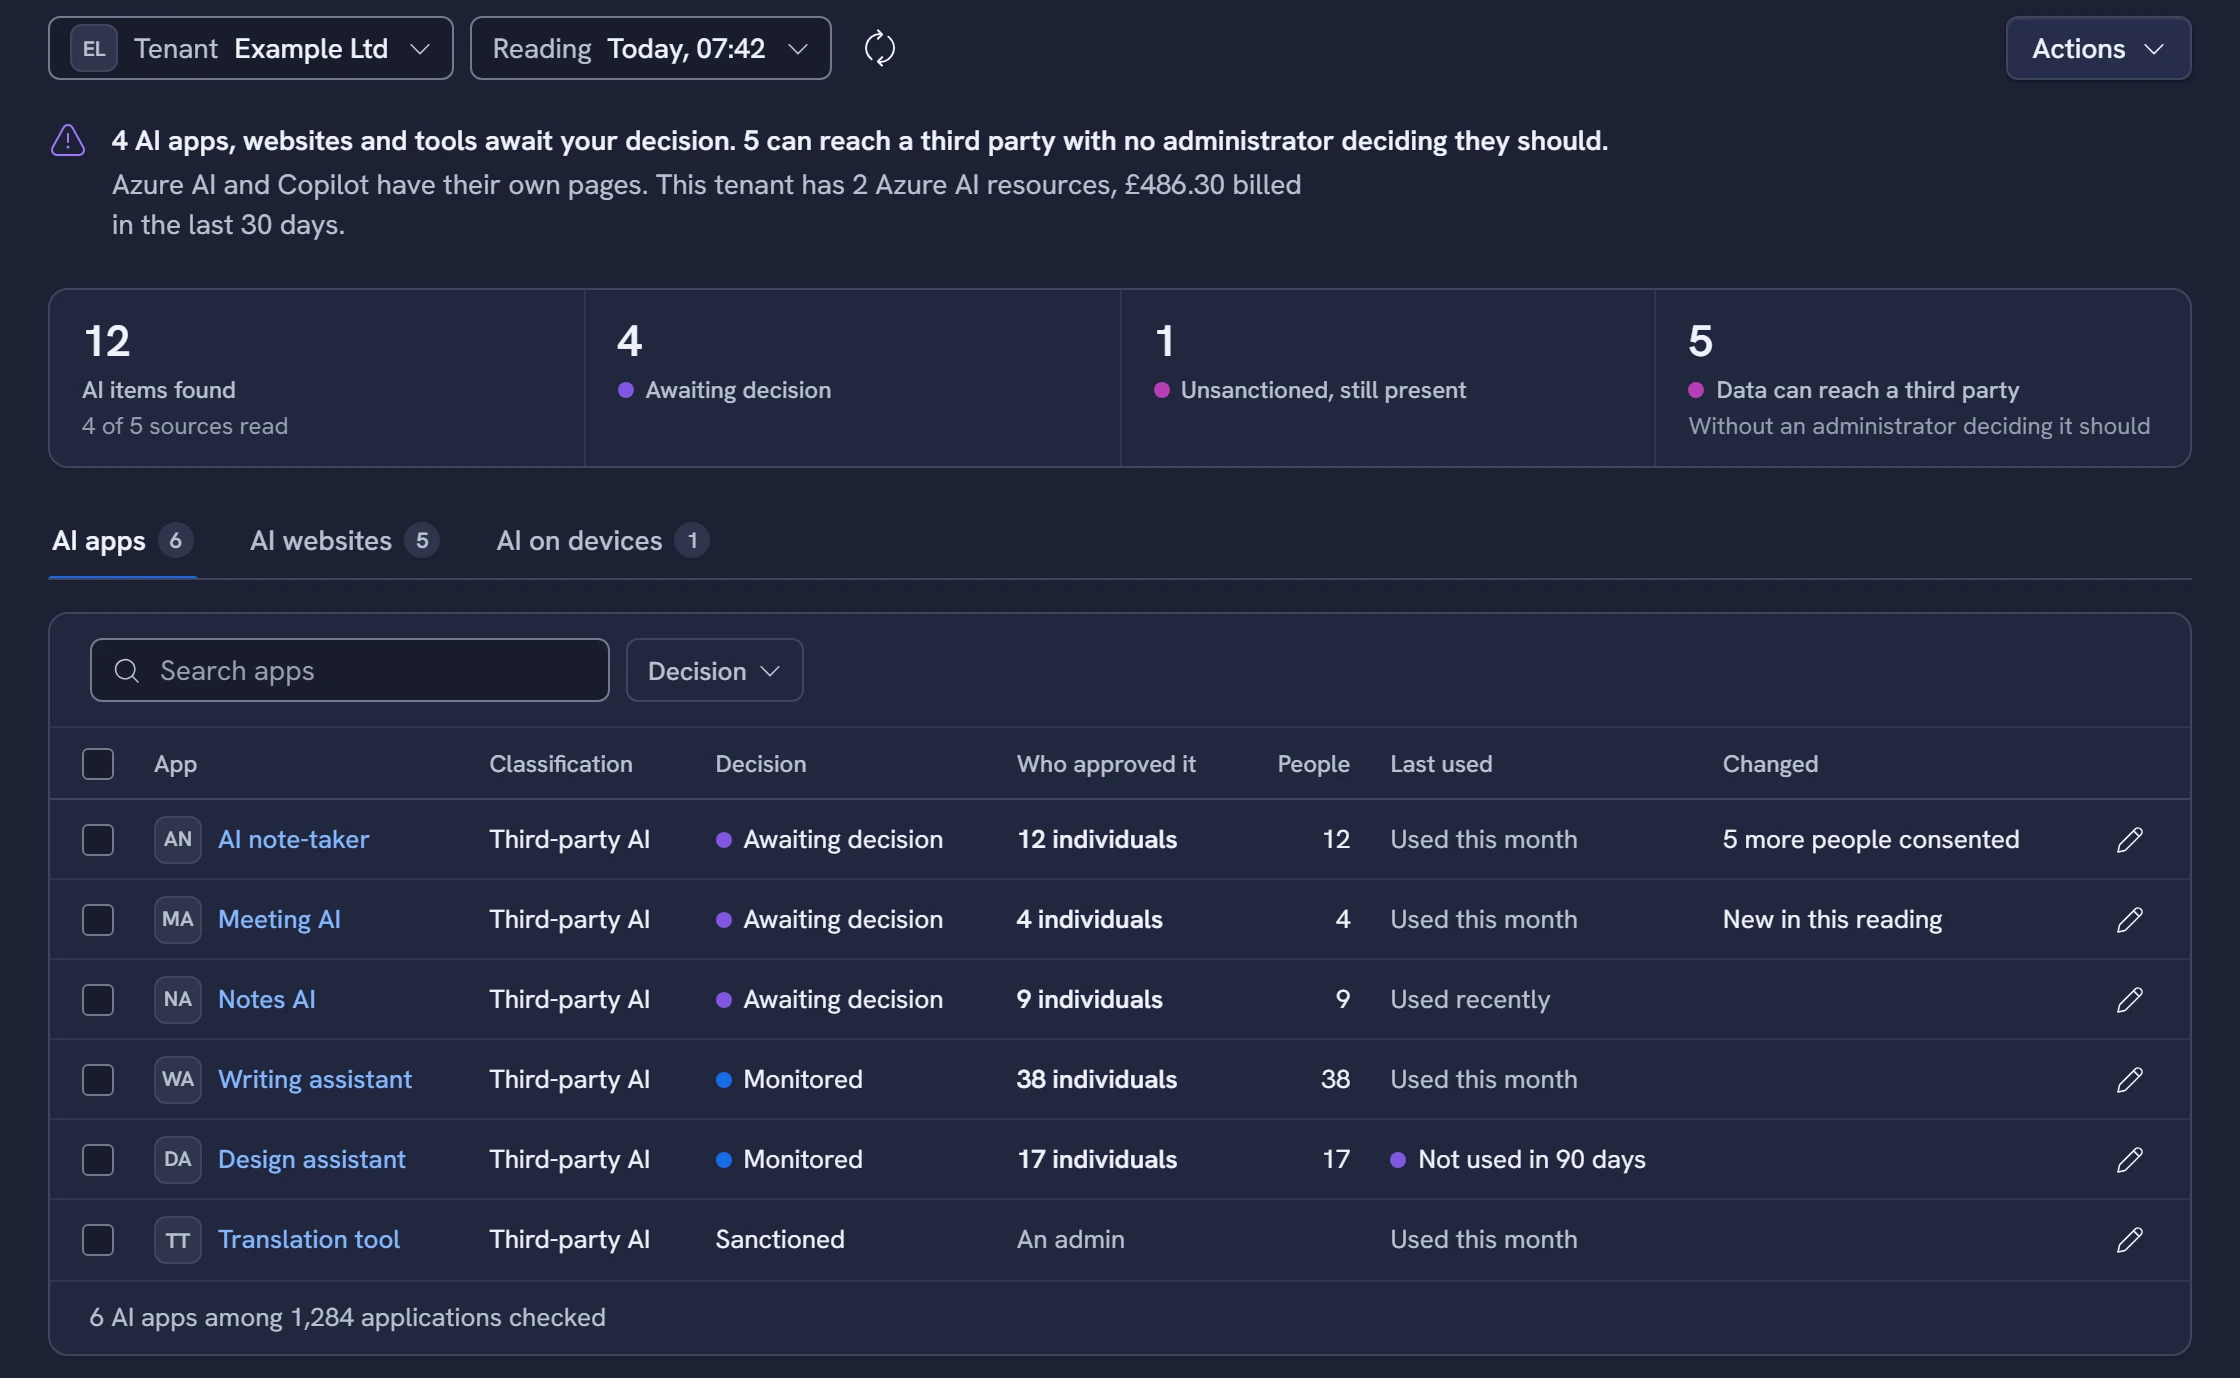2240x1378 pixels.
Task: Select the Translation tool row checkbox
Action: click(98, 1239)
